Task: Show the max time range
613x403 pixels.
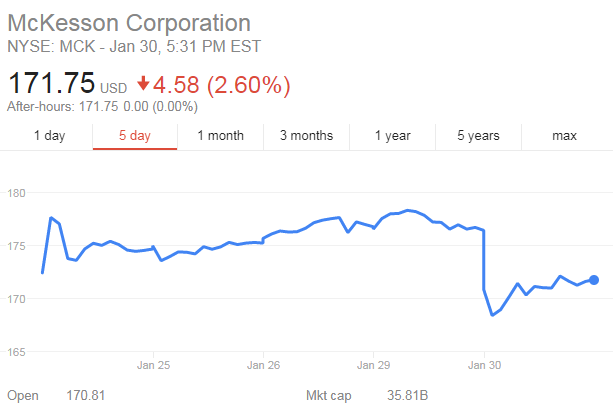Action: coord(564,136)
